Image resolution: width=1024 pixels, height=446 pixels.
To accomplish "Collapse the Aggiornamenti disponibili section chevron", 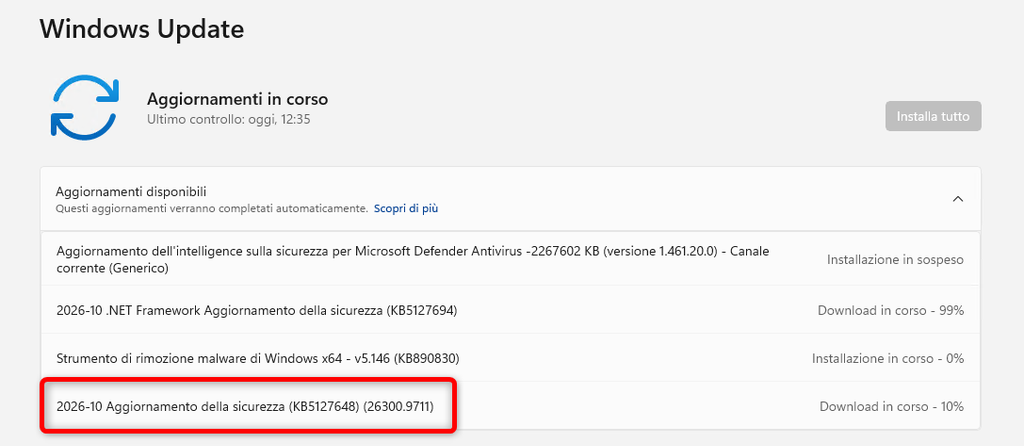I will click(957, 199).
